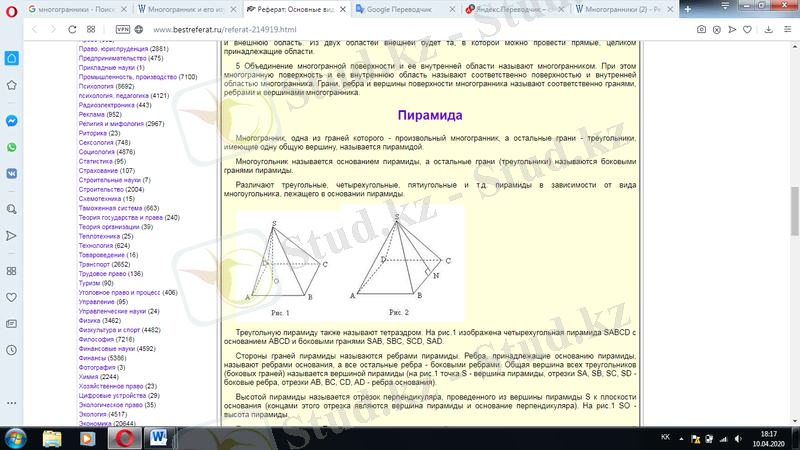
Task: Open Bookmarks star in the sidebar
Action: pos(11,85)
